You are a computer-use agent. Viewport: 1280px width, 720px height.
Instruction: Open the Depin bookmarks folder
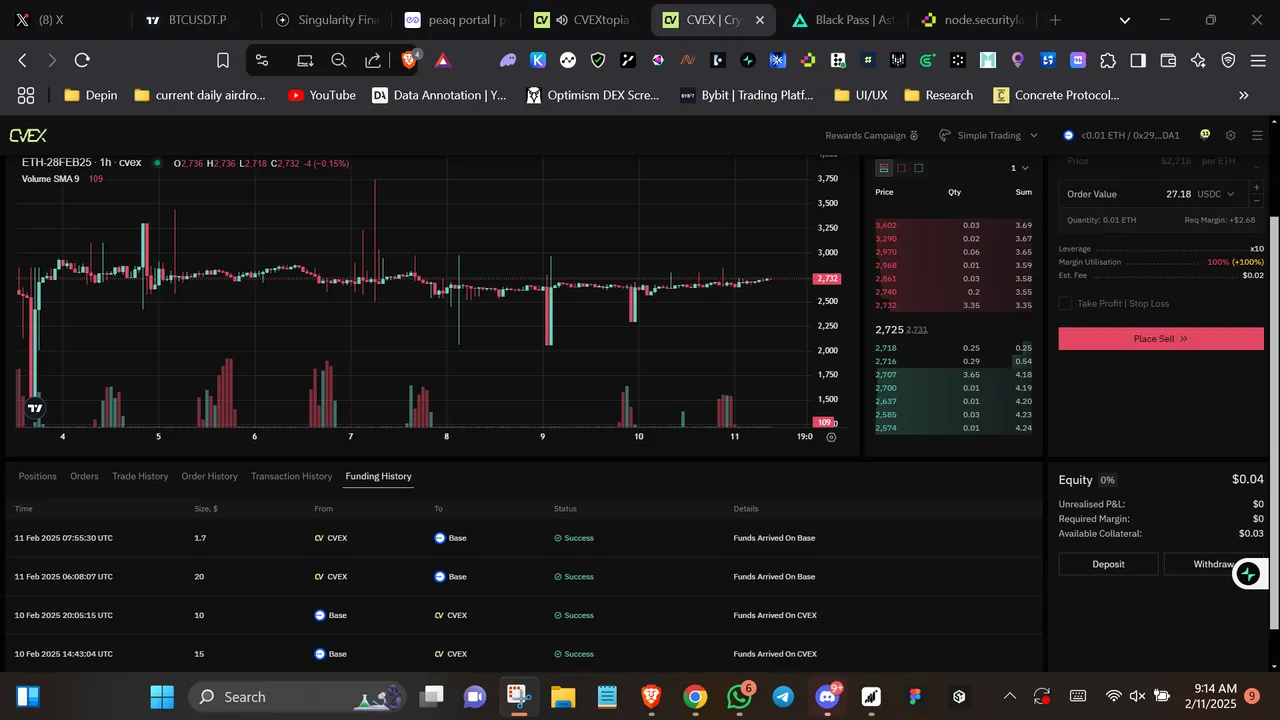pyautogui.click(x=90, y=95)
